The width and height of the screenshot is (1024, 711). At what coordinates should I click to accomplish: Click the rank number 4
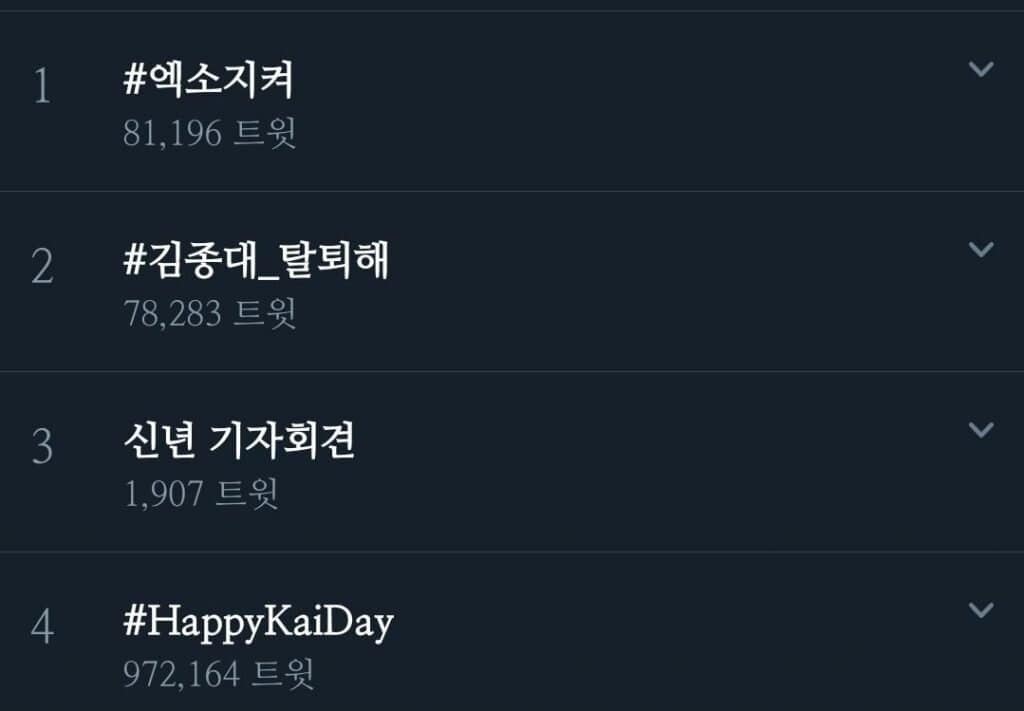41,628
